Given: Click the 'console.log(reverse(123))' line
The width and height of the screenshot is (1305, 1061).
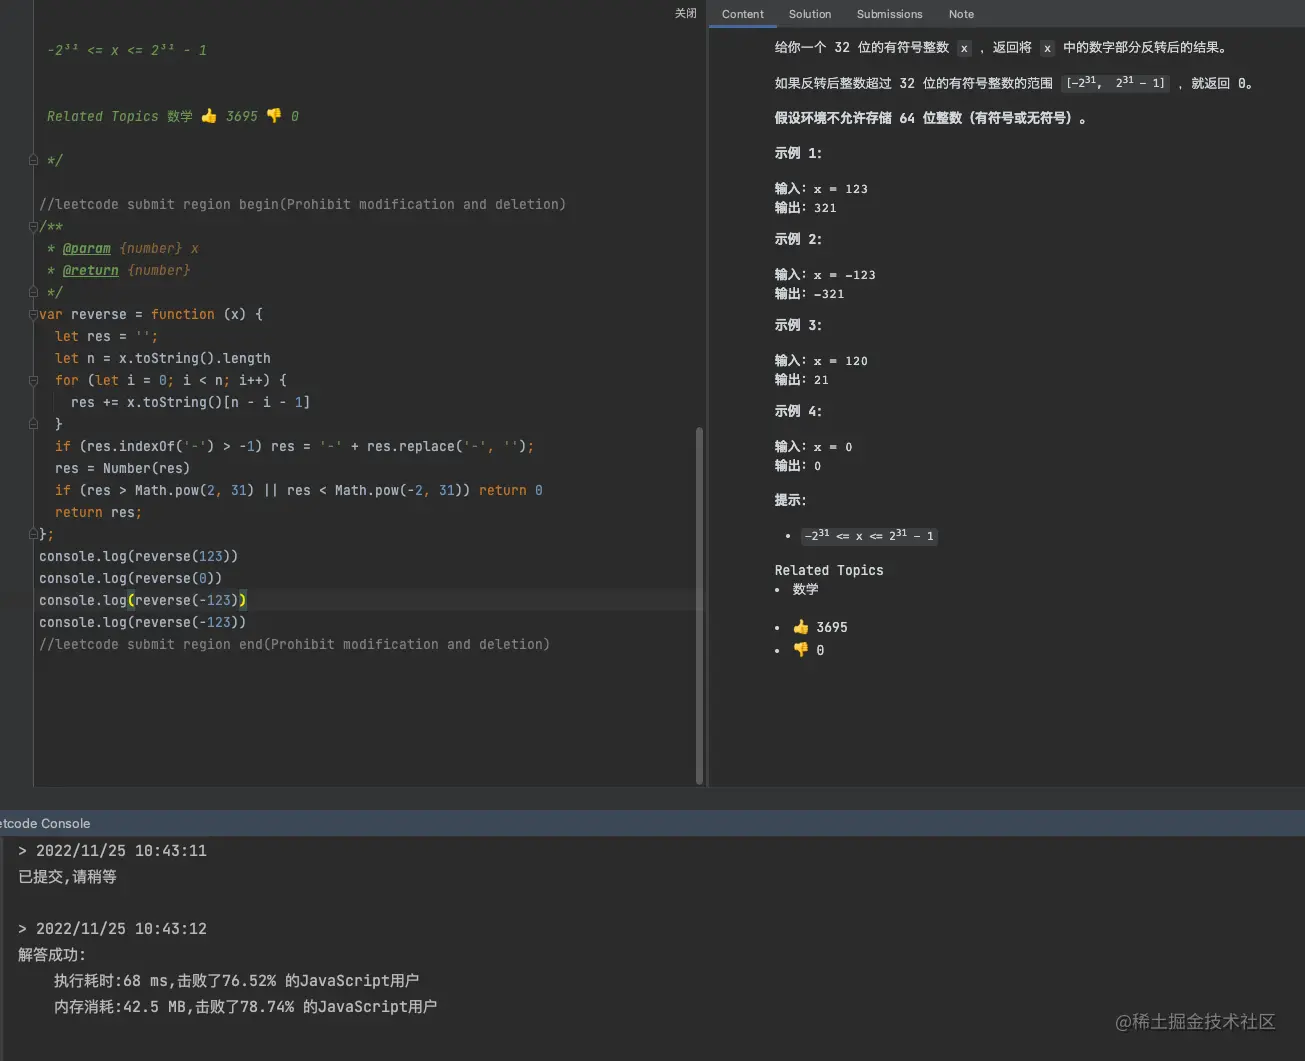Looking at the screenshot, I should coord(138,556).
